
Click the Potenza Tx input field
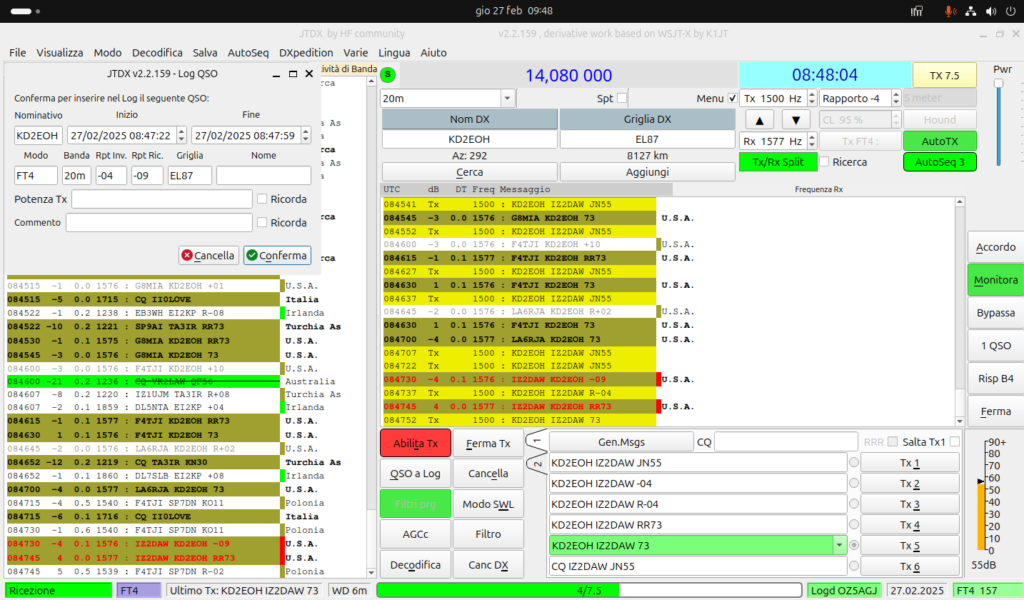click(162, 199)
